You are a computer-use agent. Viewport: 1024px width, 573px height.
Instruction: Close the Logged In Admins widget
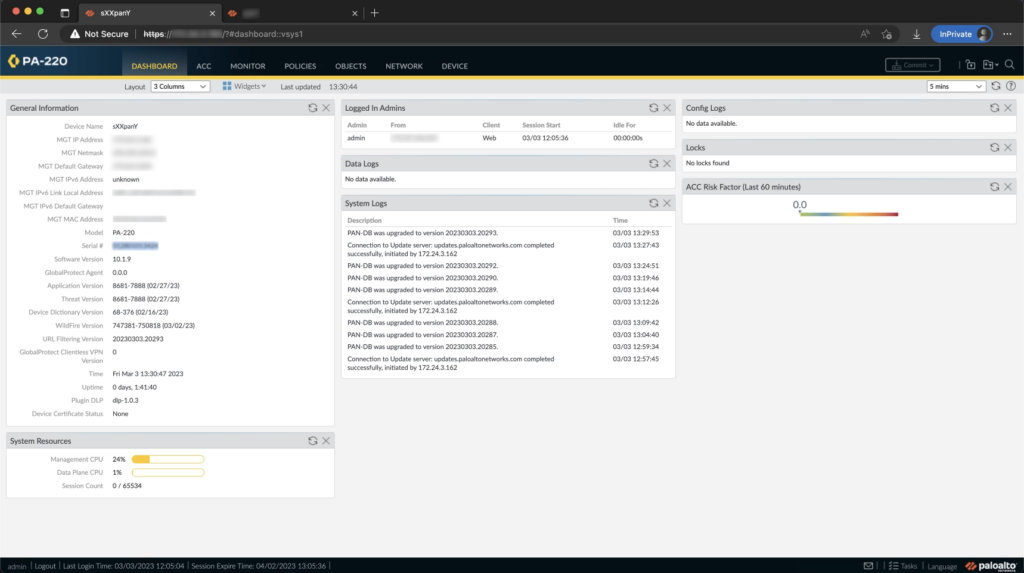pos(667,108)
